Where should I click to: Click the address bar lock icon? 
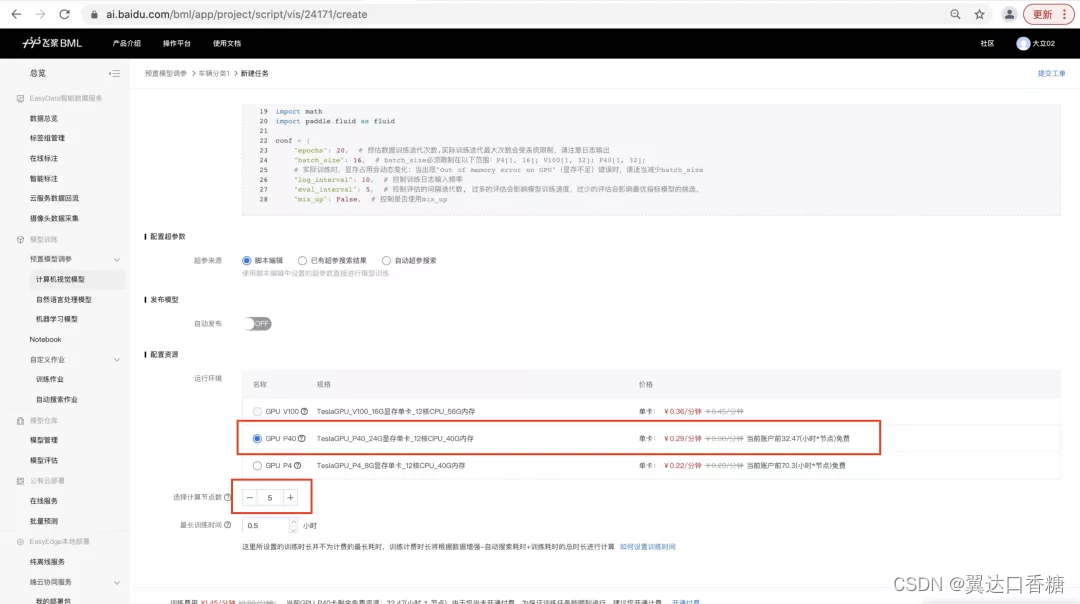(x=94, y=14)
